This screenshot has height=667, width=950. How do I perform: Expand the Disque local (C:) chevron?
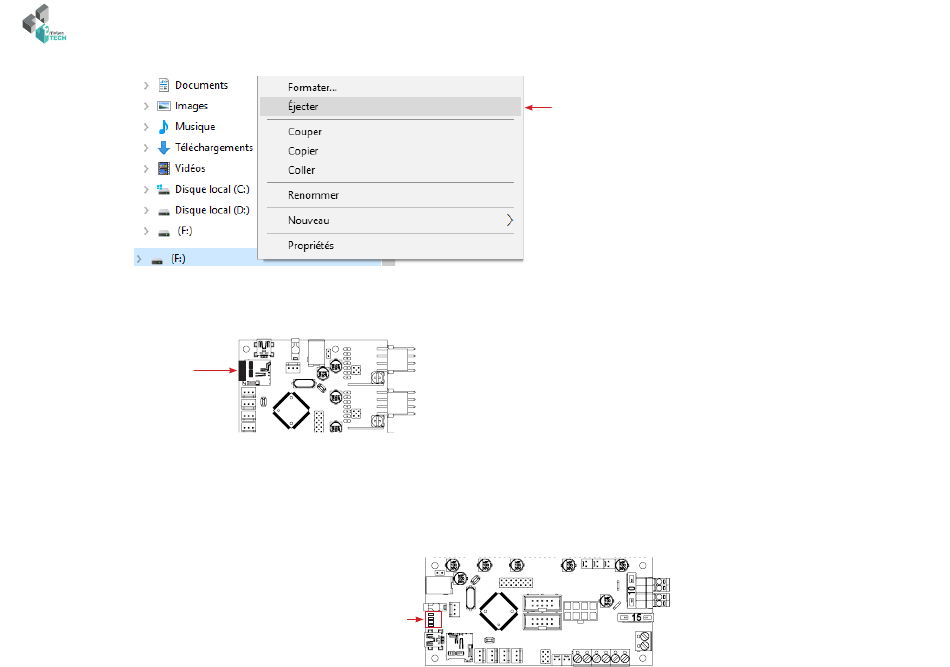tap(146, 190)
